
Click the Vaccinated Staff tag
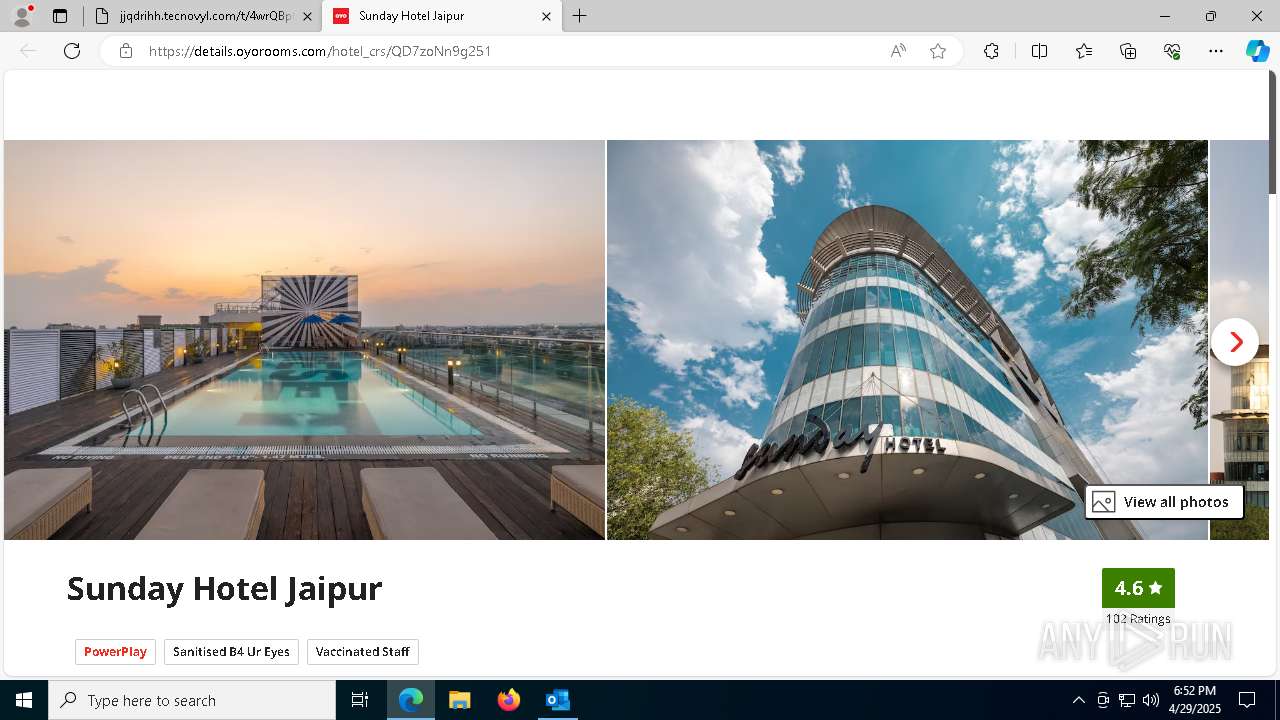click(x=362, y=652)
